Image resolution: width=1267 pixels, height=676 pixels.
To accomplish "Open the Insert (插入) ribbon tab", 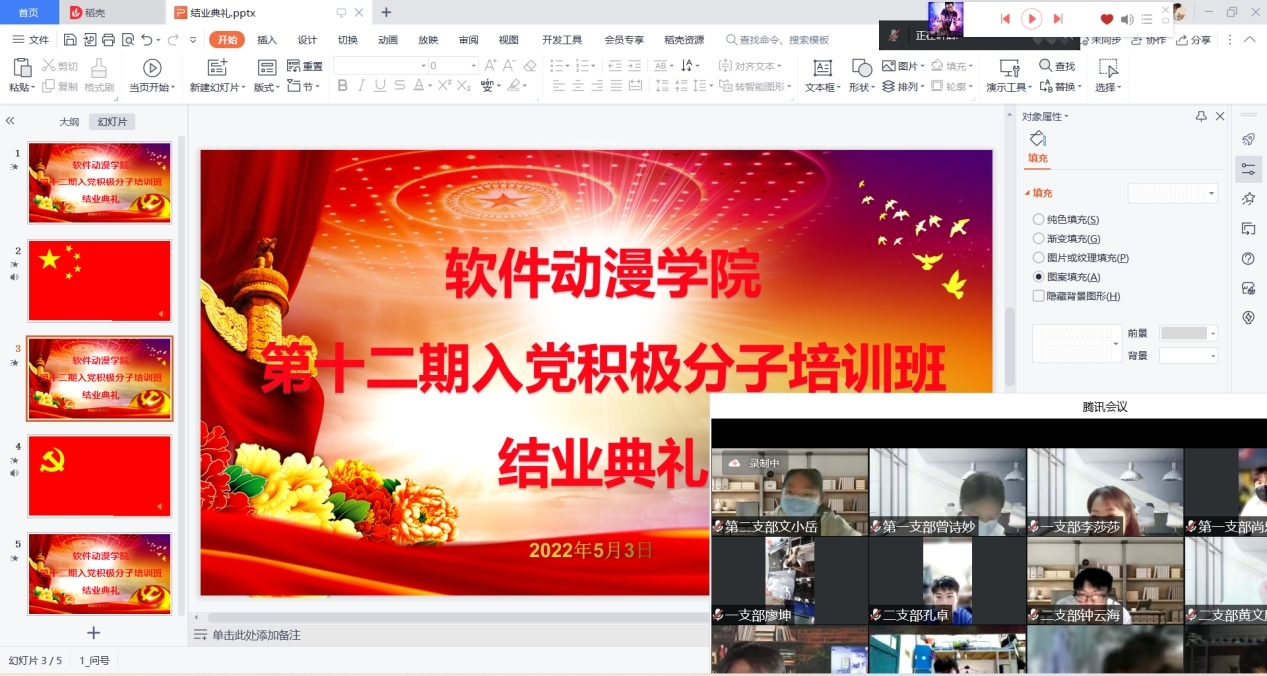I will pyautogui.click(x=267, y=40).
